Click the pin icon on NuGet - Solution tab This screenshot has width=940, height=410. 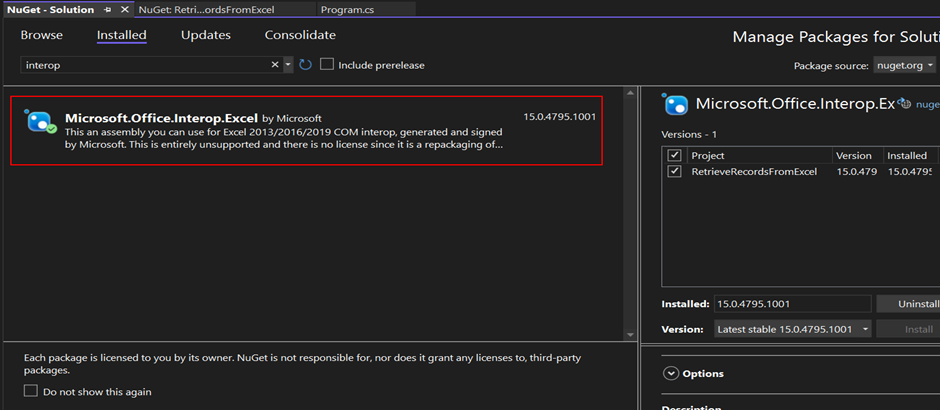(107, 9)
